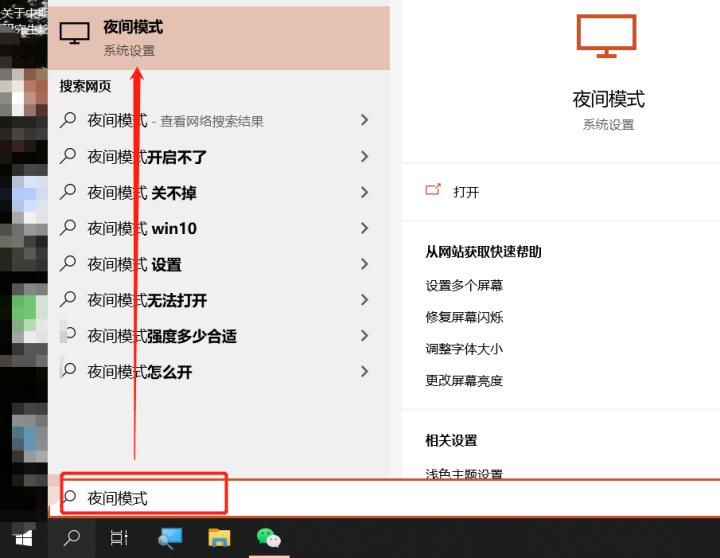Click search icon beside 夜间模式 设置
The image size is (720, 558).
(x=68, y=263)
